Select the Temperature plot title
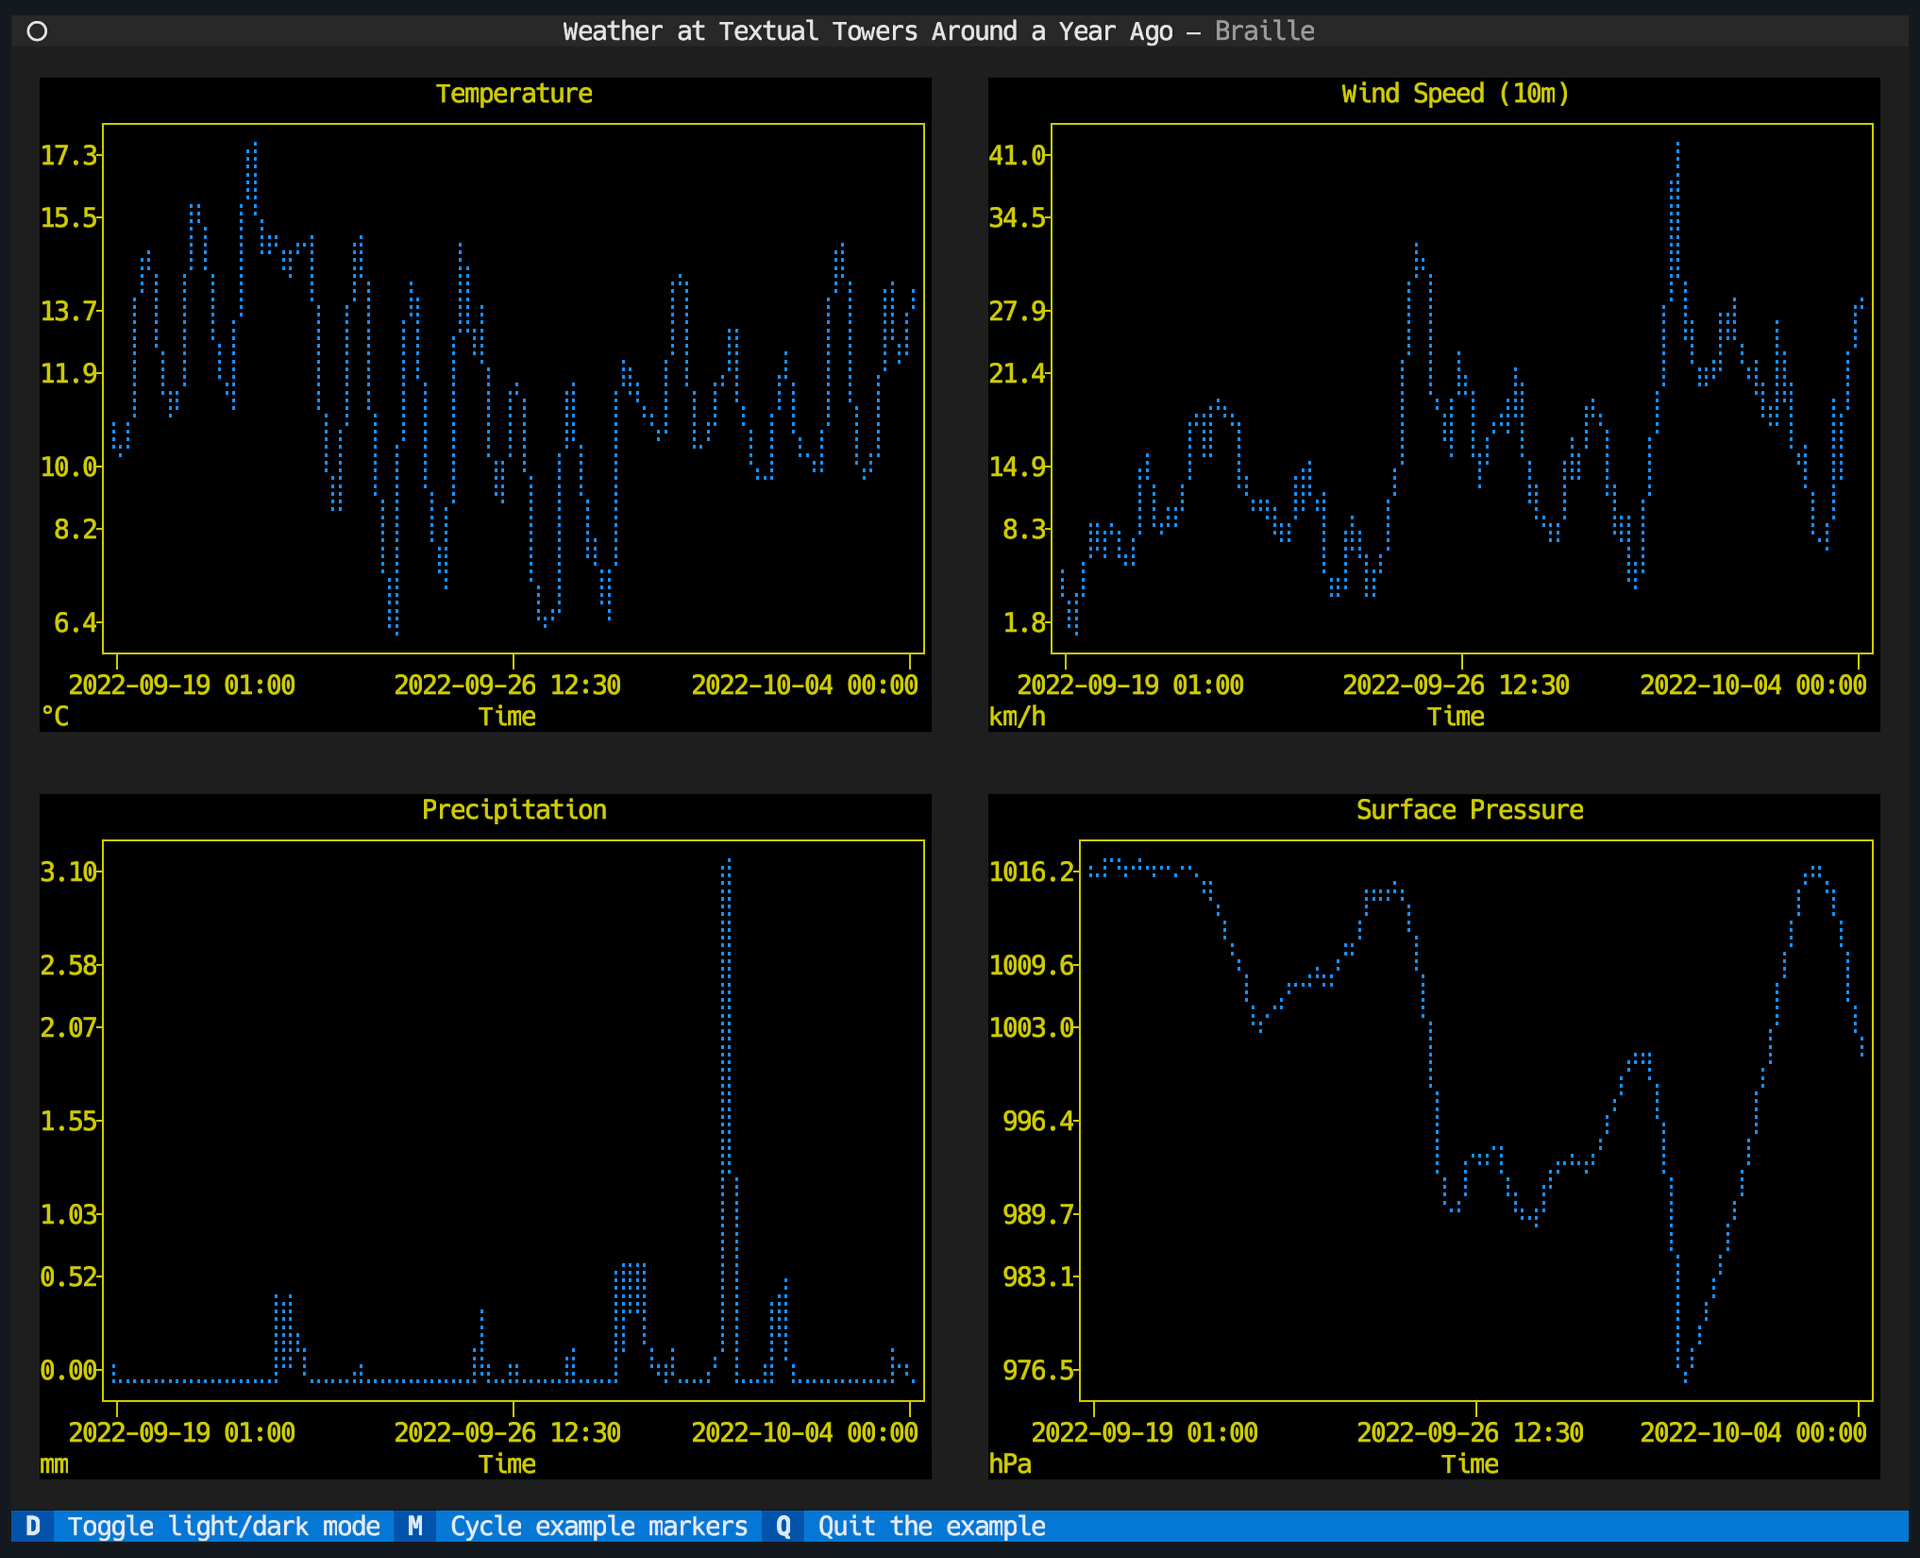The image size is (1920, 1558). click(514, 94)
